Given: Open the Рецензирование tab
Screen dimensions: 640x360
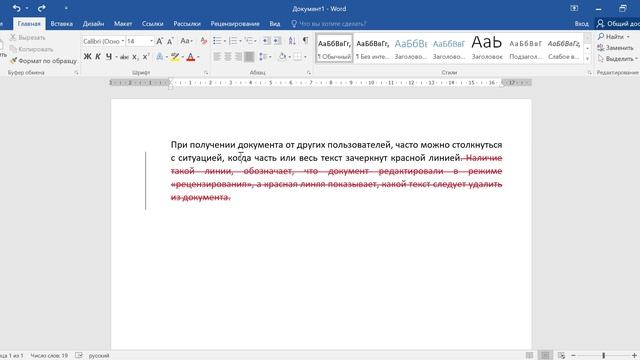Looking at the screenshot, I should click(235, 24).
